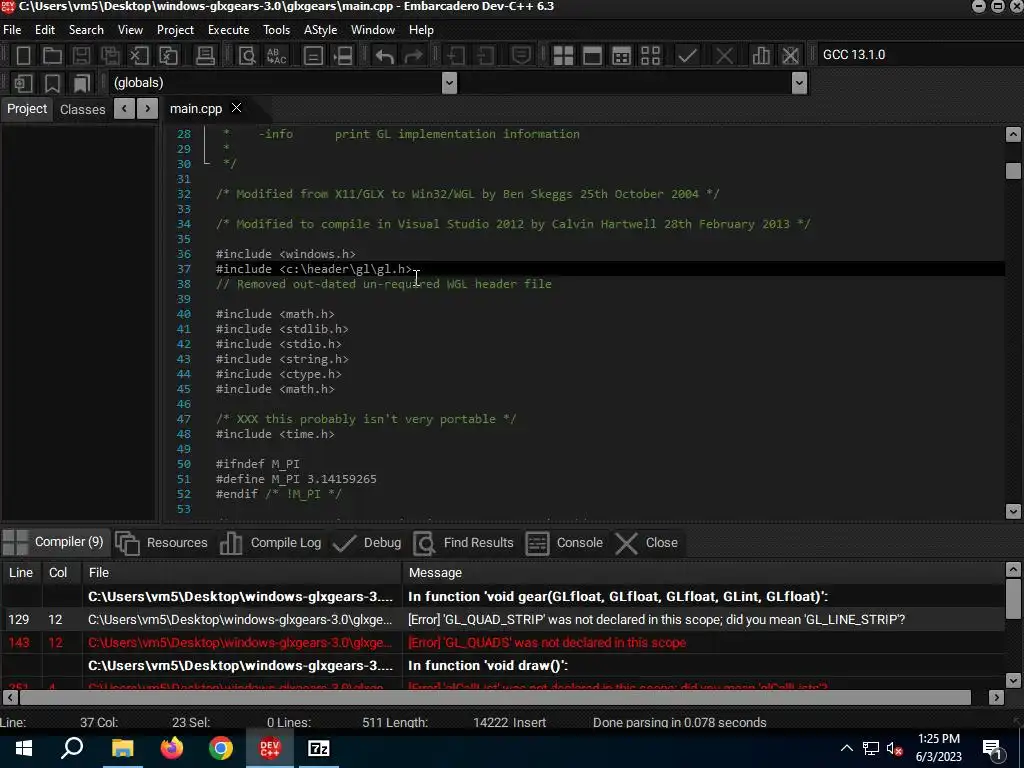Viewport: 1024px width, 768px height.
Task: Open the Find Results panel tab
Action: tap(464, 543)
